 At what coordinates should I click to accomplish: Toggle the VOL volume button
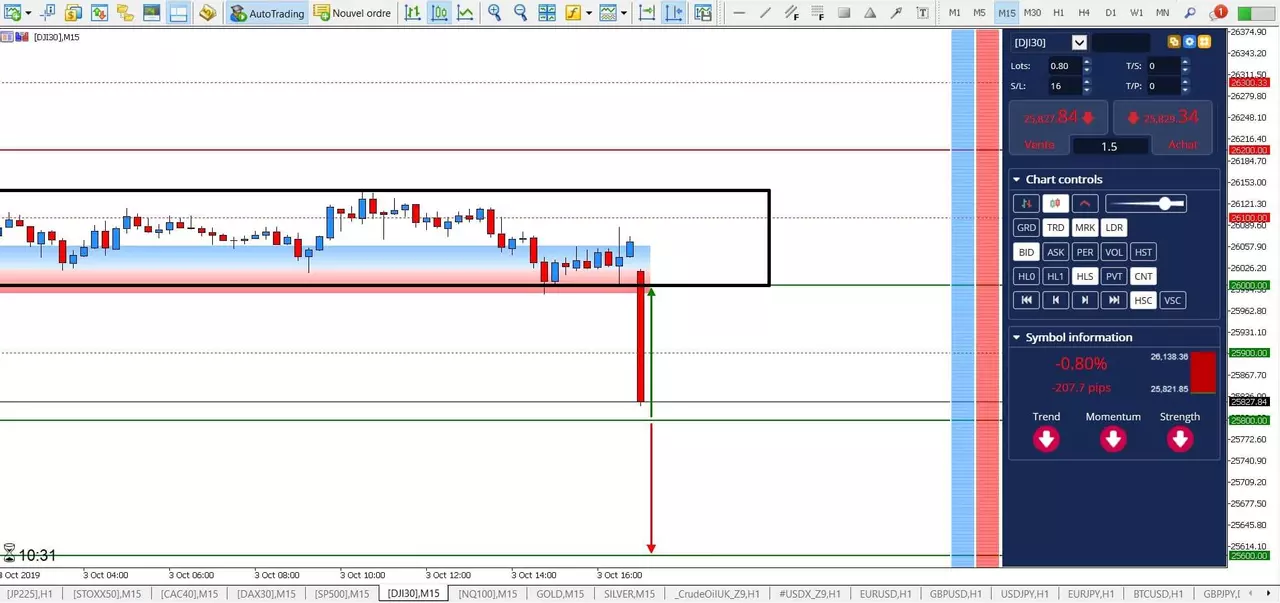[x=1114, y=252]
